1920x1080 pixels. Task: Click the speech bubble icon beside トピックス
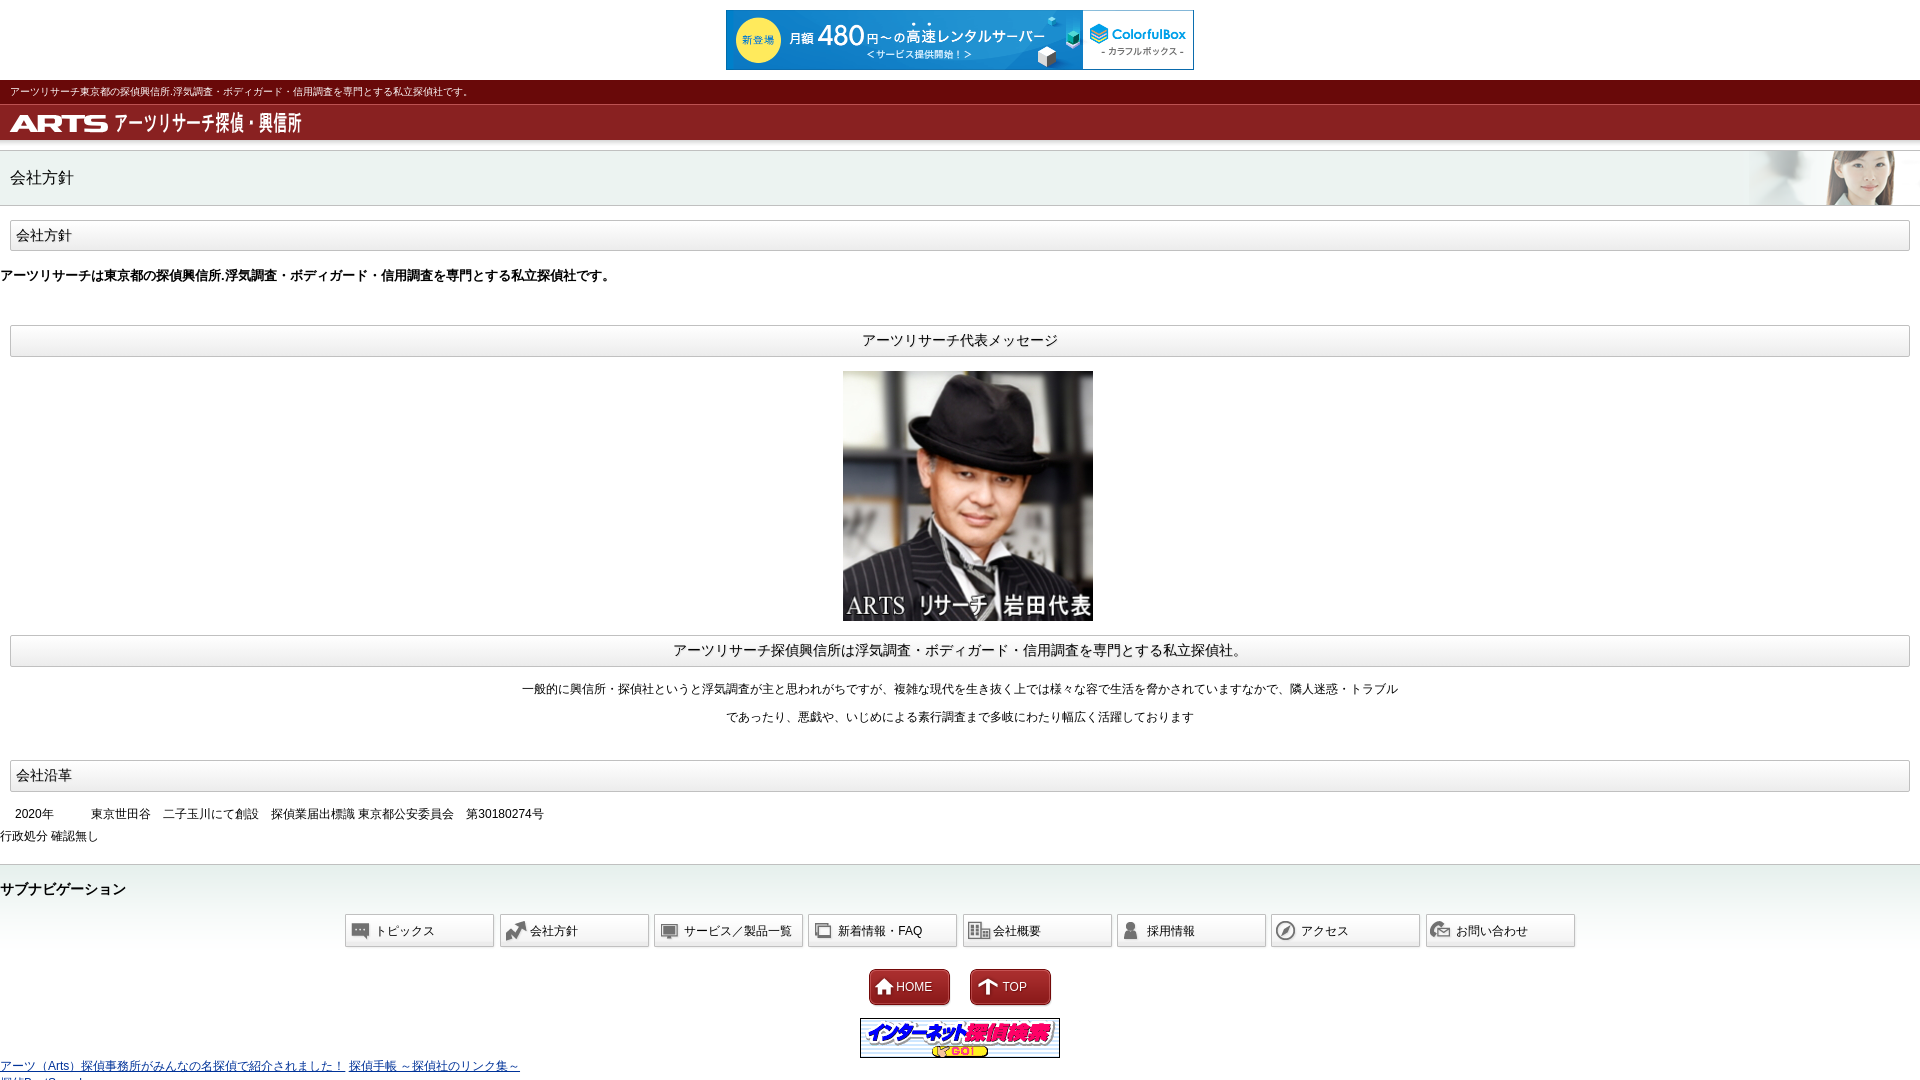(361, 931)
